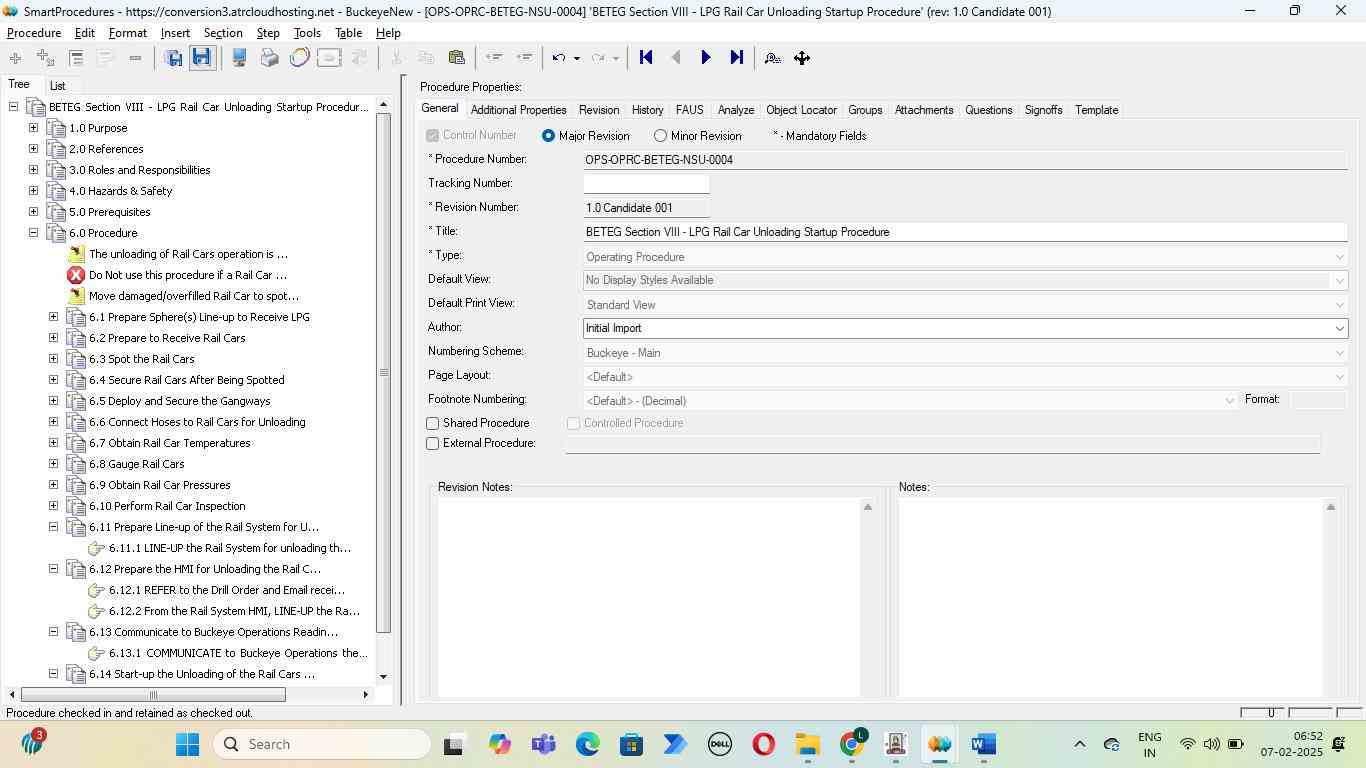1366x768 pixels.
Task: Click the indent toolbar icon
Action: [523, 58]
